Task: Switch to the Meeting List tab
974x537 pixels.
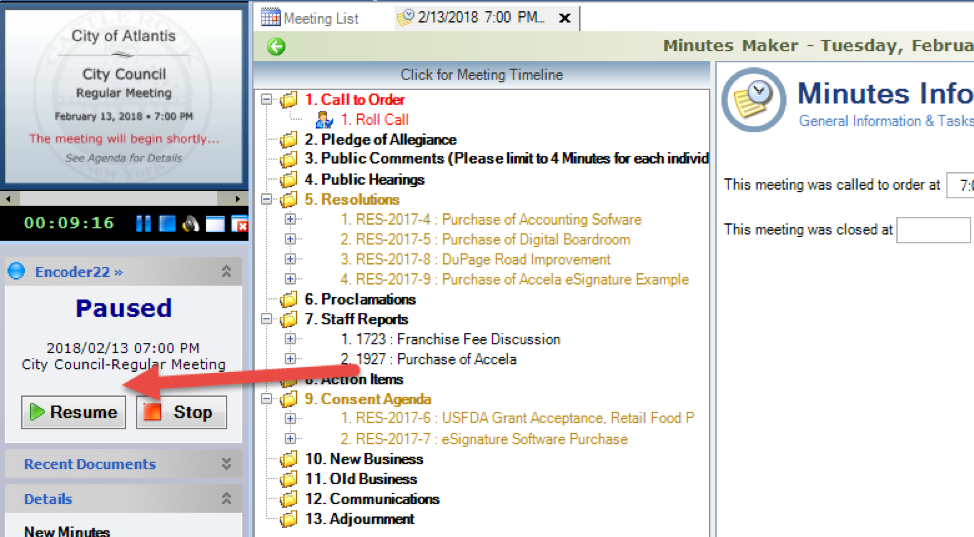Action: tap(311, 17)
